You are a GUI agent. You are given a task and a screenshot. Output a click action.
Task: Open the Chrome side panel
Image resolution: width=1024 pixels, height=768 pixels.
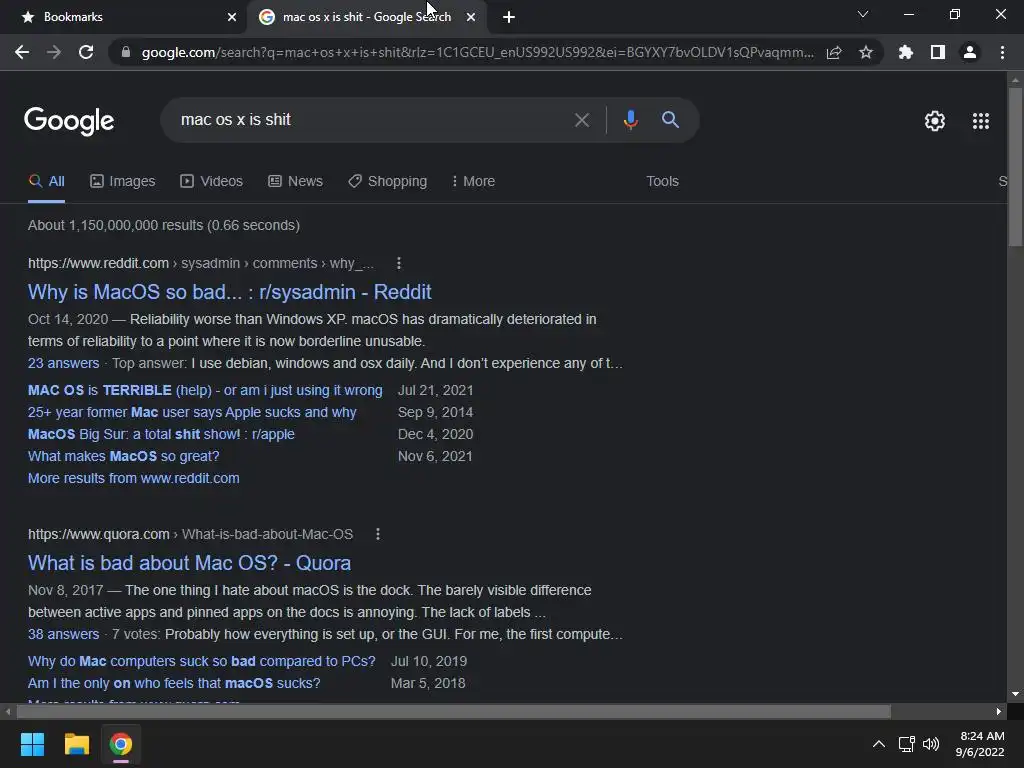(x=938, y=52)
